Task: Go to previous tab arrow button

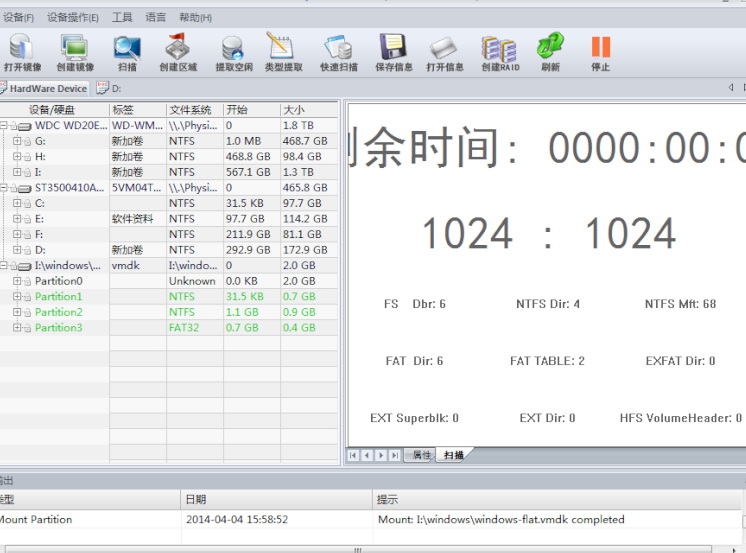Action: (x=367, y=455)
